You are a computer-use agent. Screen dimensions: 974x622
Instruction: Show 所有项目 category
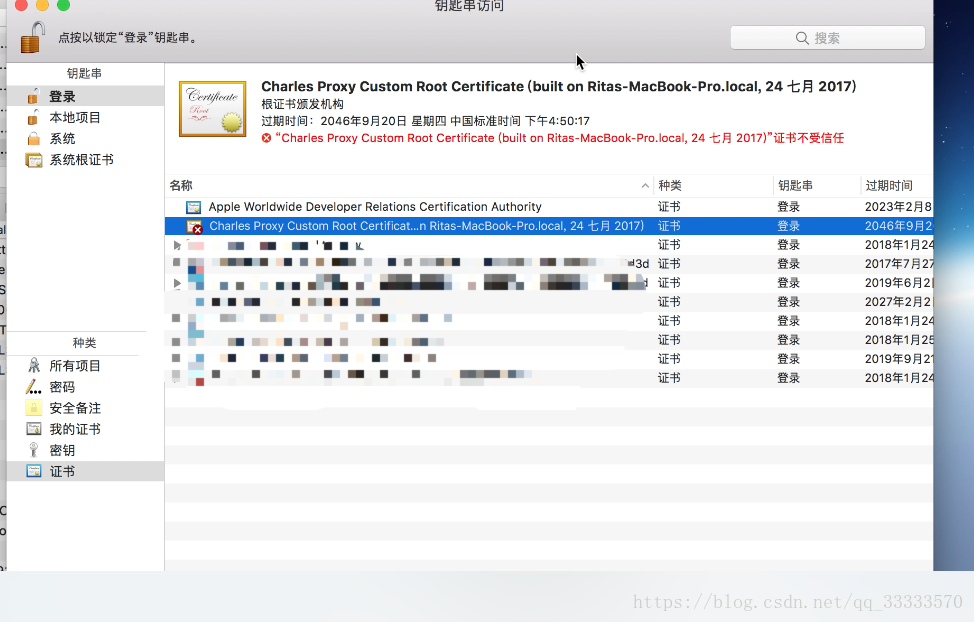85,366
